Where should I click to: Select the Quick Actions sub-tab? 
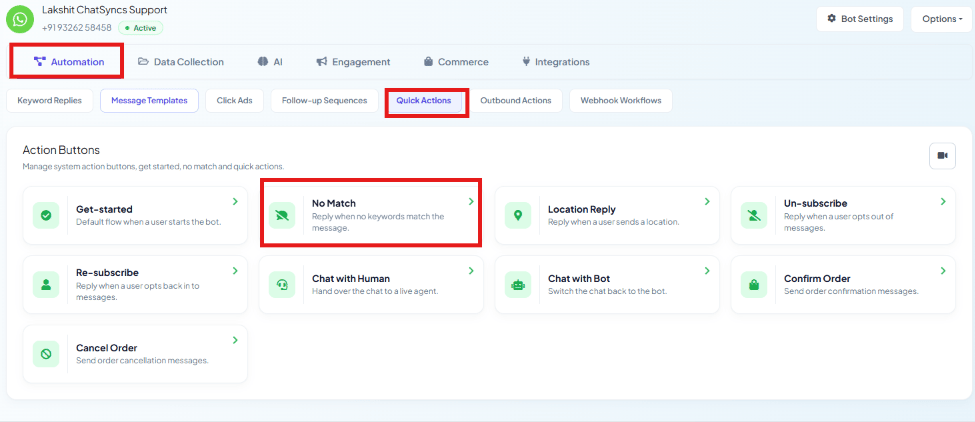[424, 100]
